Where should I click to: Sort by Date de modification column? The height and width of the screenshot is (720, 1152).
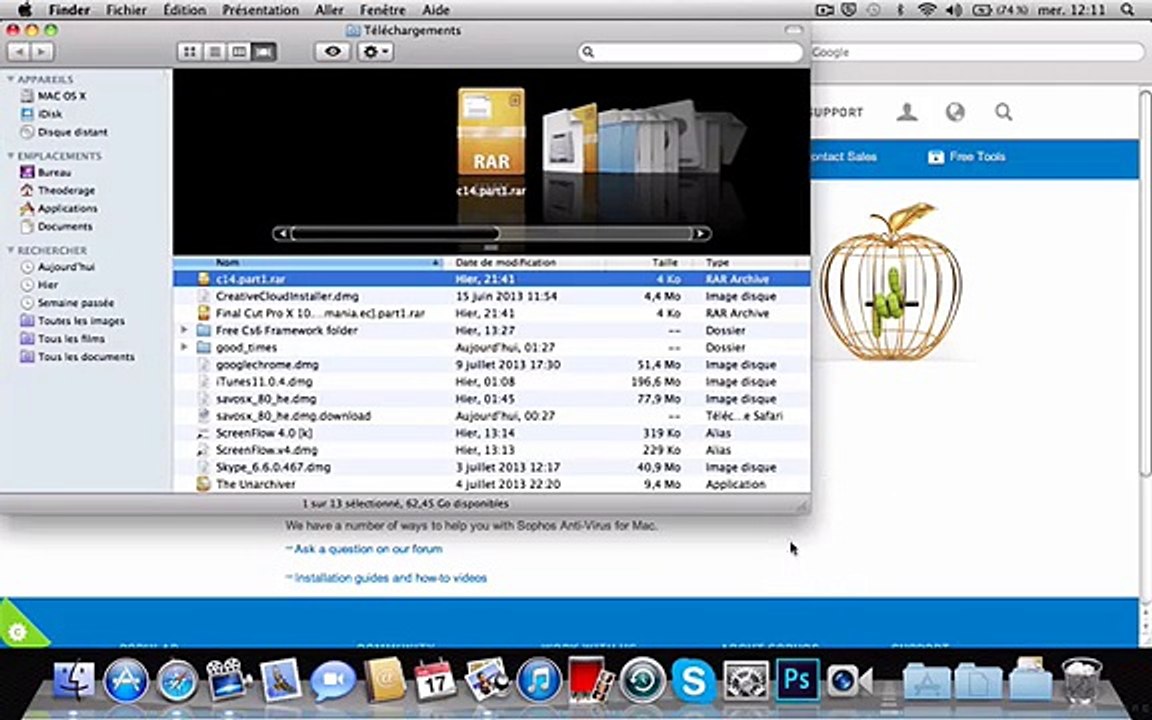tap(525, 262)
